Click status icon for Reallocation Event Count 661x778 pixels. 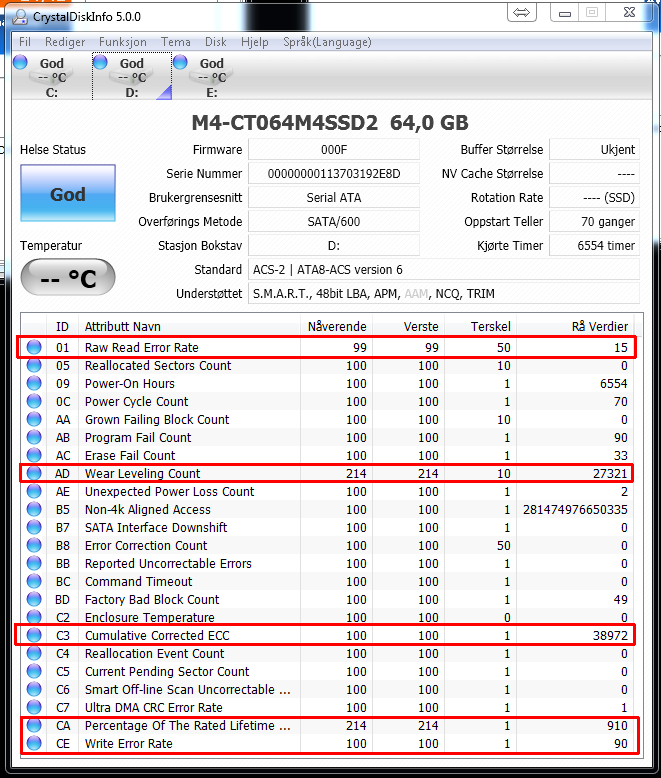pyautogui.click(x=34, y=653)
